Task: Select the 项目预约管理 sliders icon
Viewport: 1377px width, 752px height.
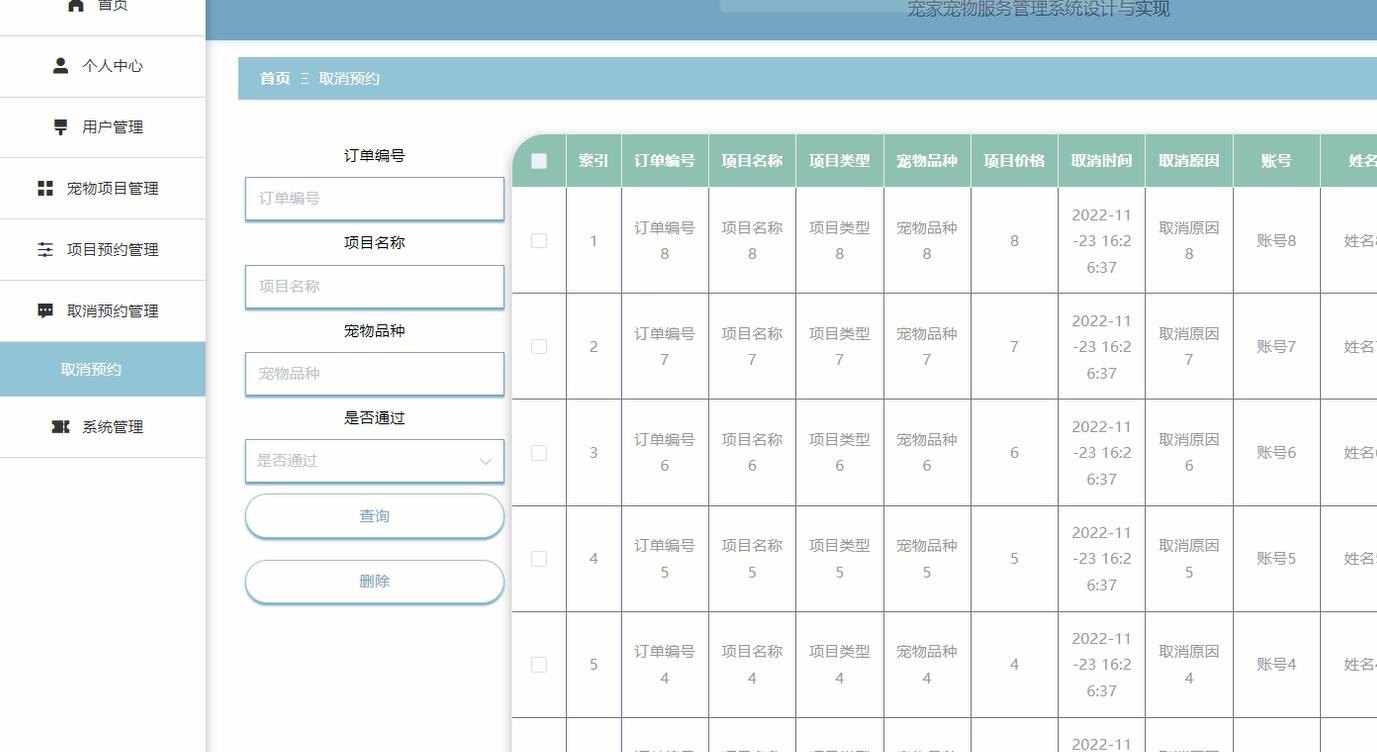Action: (45, 249)
